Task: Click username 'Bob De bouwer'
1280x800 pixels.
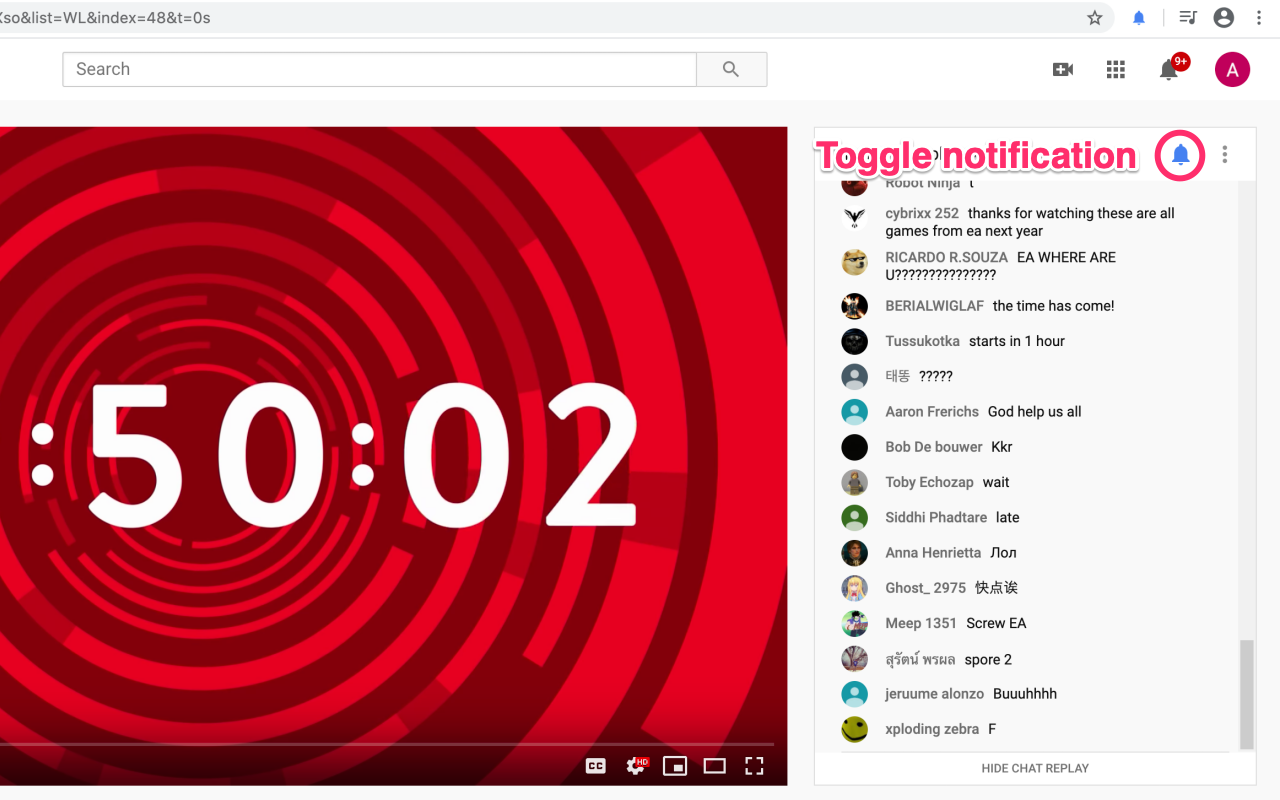Action: (x=934, y=447)
